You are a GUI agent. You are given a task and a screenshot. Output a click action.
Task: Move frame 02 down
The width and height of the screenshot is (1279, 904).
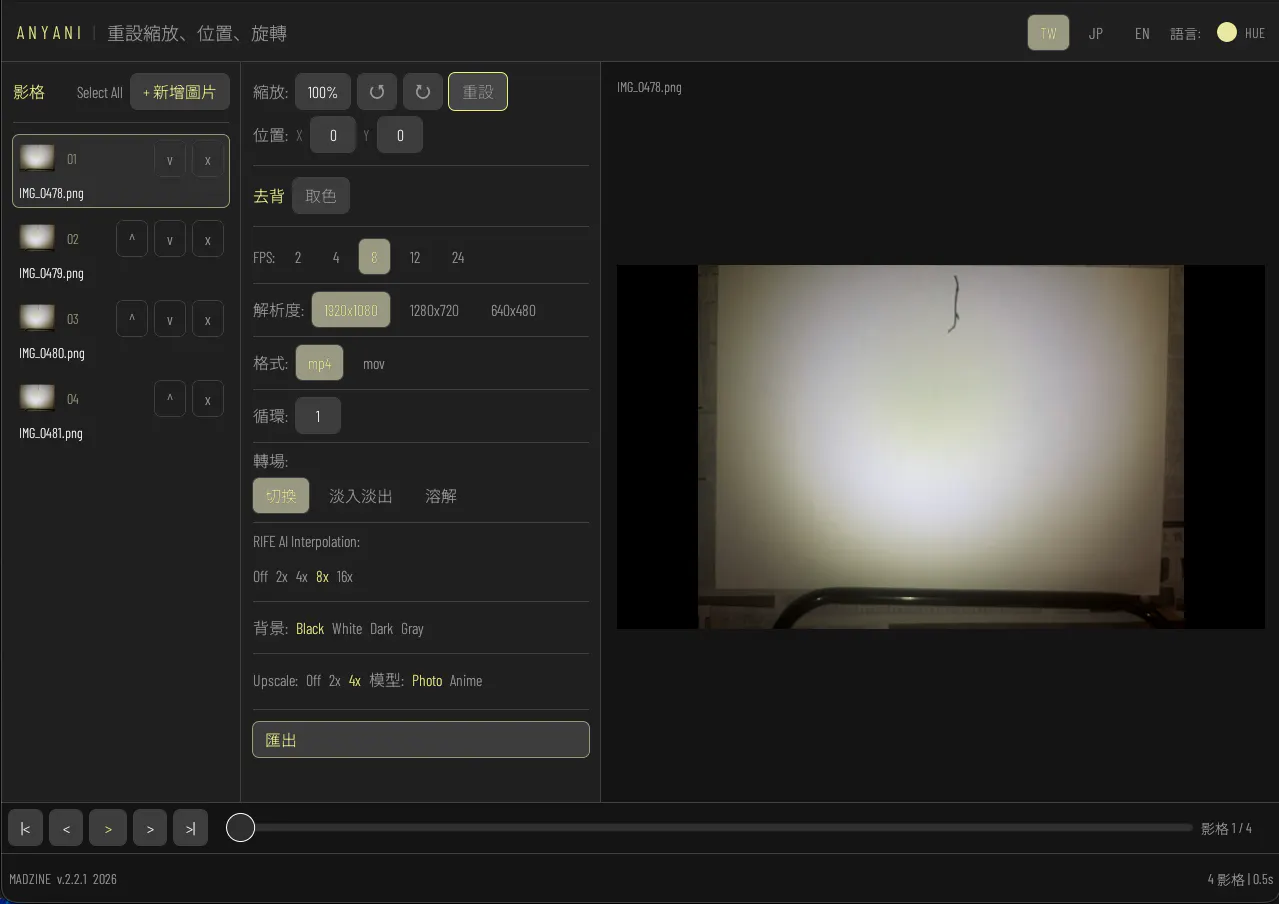170,239
